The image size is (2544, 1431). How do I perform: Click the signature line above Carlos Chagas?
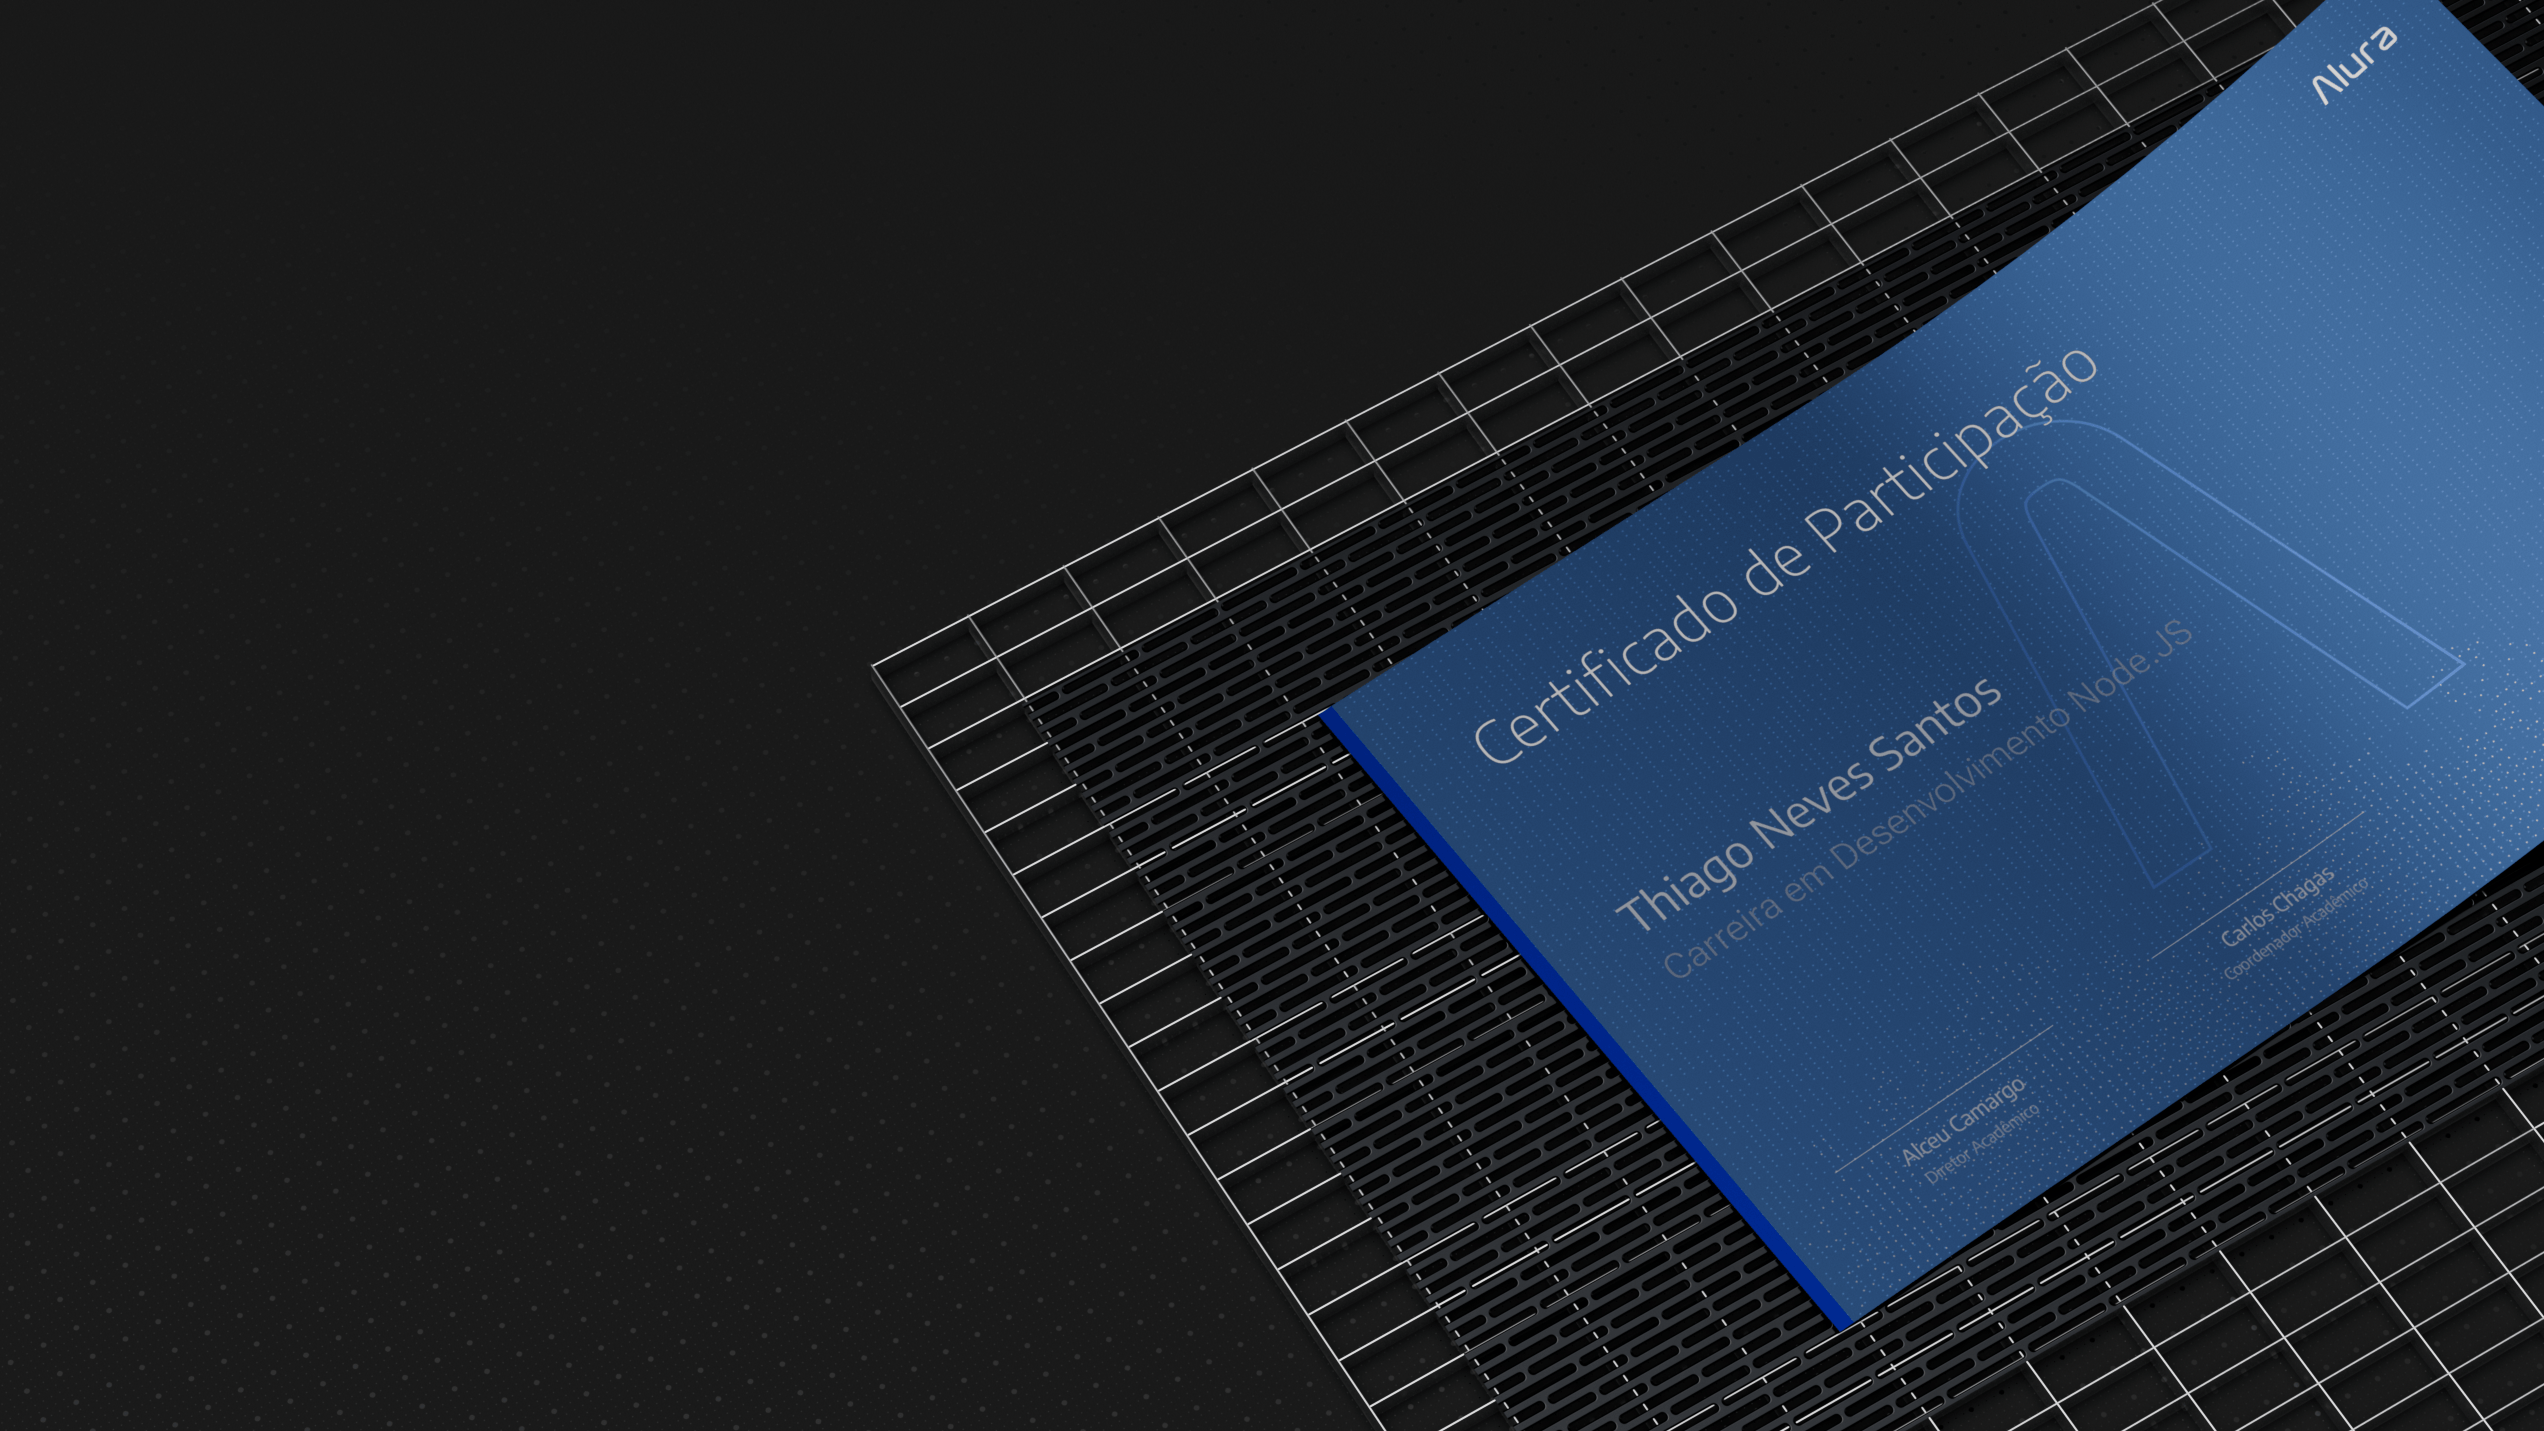2257,885
